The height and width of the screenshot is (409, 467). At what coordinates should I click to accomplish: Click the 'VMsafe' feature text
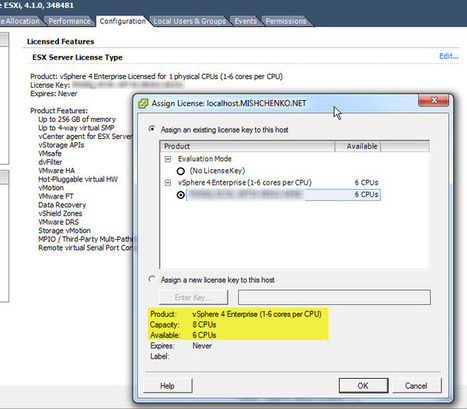[x=50, y=154]
